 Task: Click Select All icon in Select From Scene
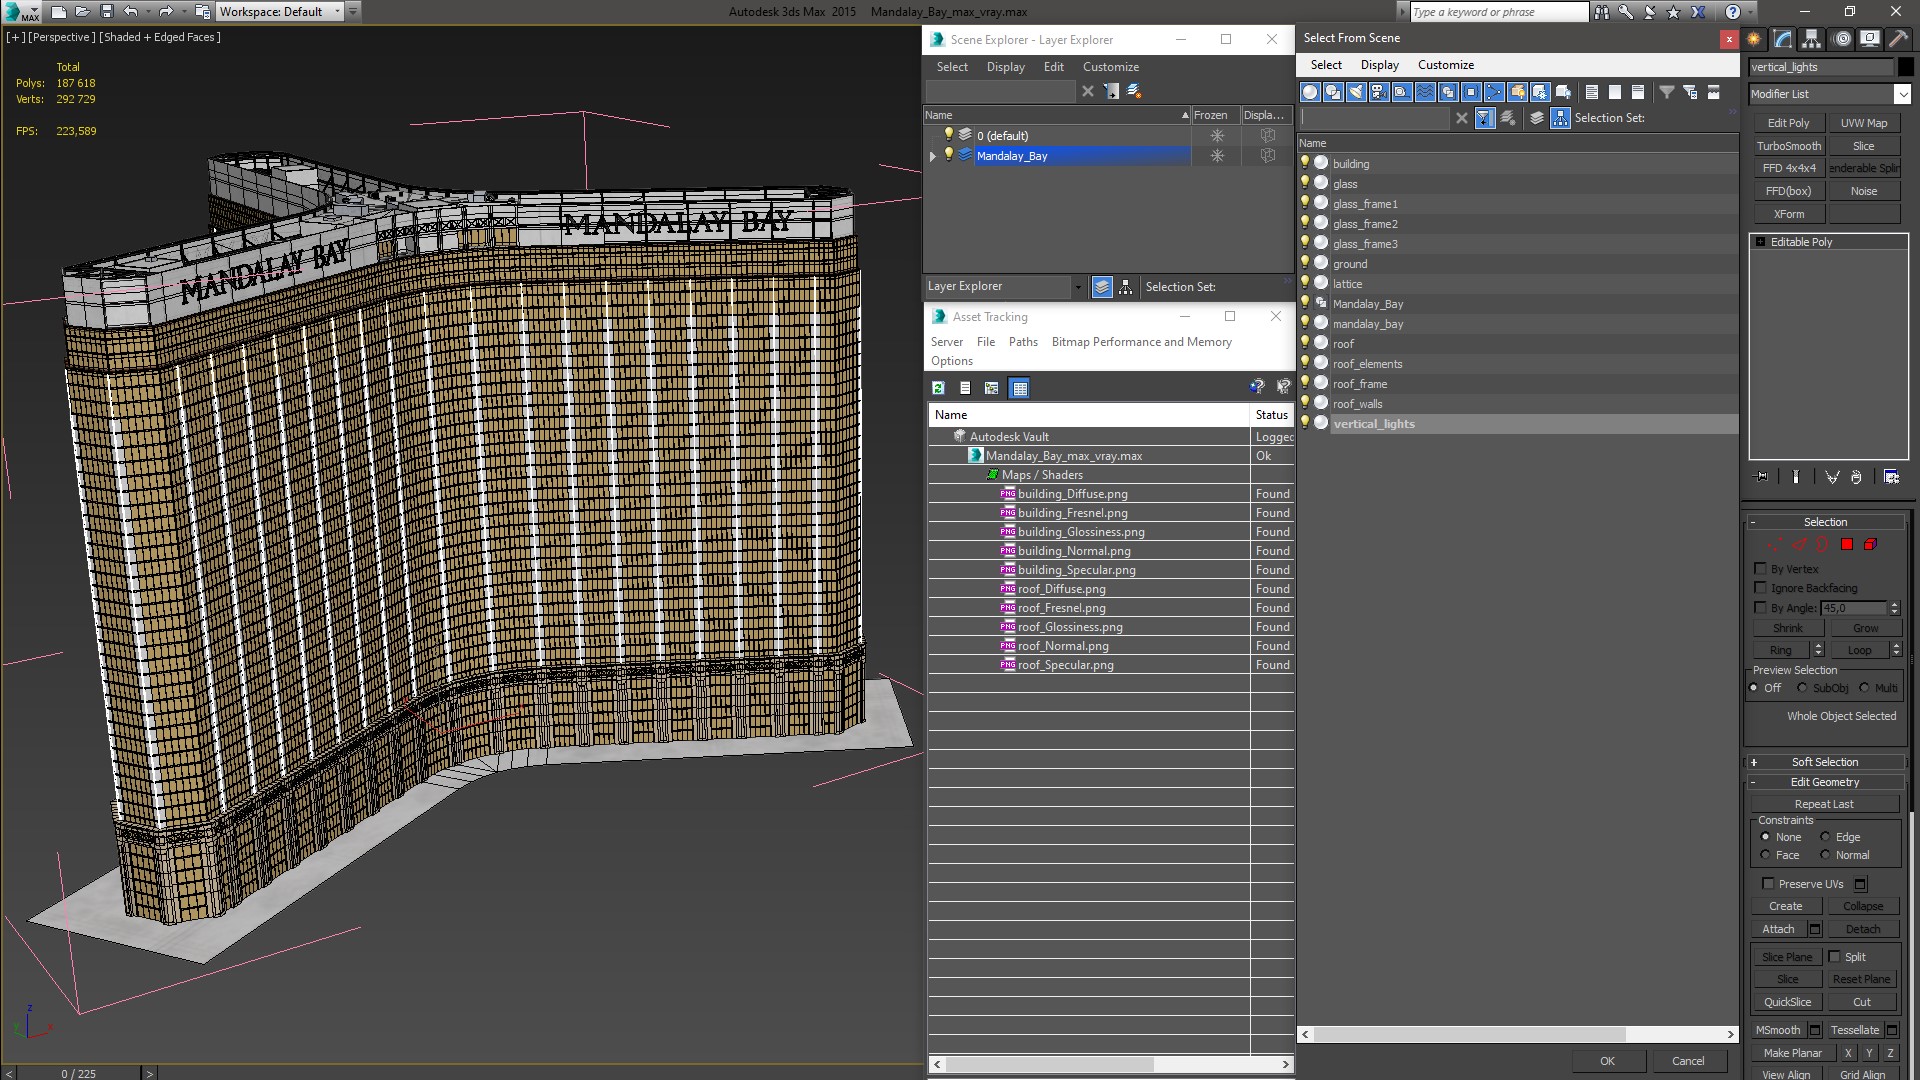click(1592, 92)
